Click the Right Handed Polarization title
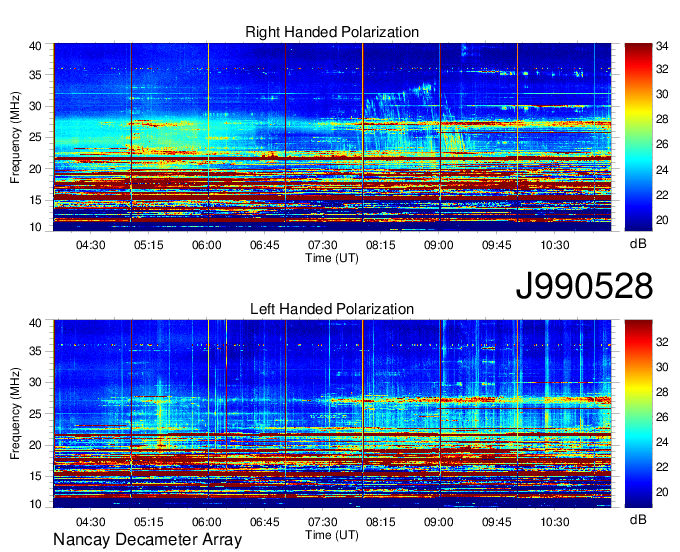 click(332, 32)
